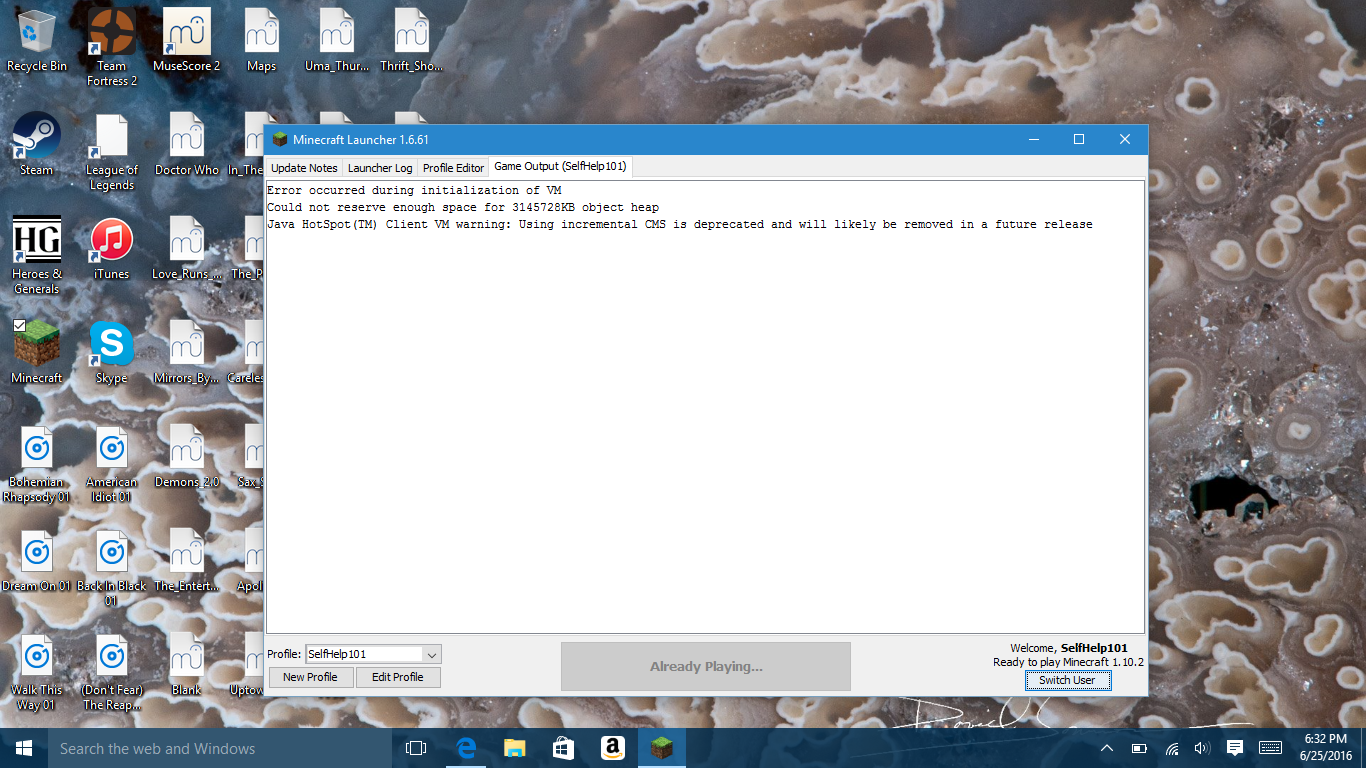Select the Blank score file on desktop
This screenshot has width=1366, height=768.
[187, 665]
